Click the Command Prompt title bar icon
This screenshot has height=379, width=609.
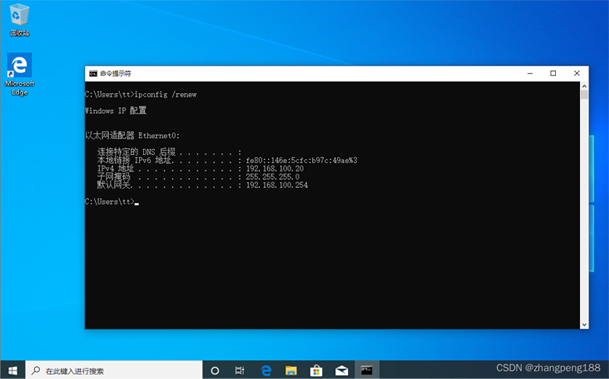93,73
